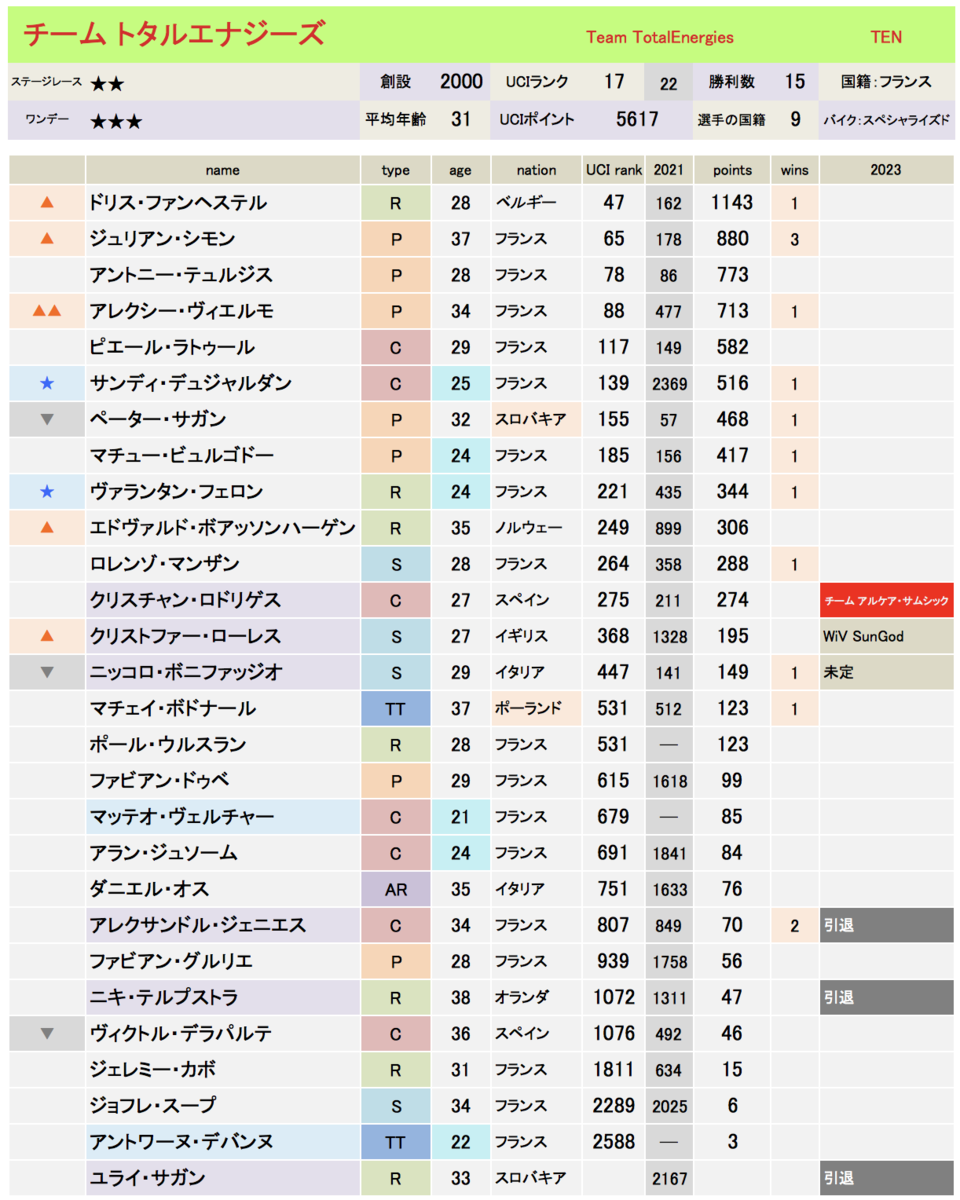Click the points column header
The width and height of the screenshot is (960, 1200).
[x=733, y=170]
